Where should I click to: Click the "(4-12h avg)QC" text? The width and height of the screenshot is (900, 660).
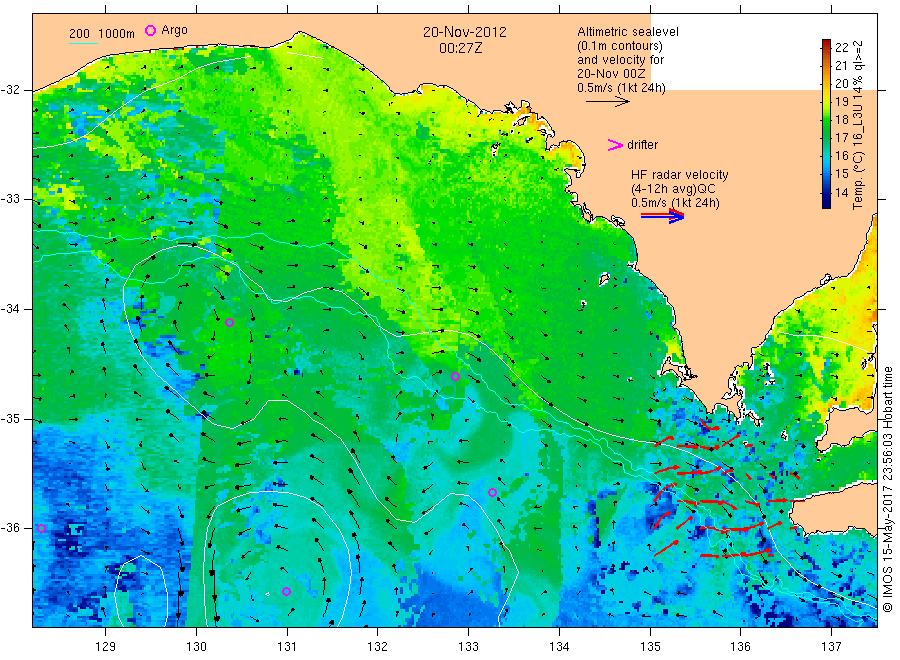673,189
